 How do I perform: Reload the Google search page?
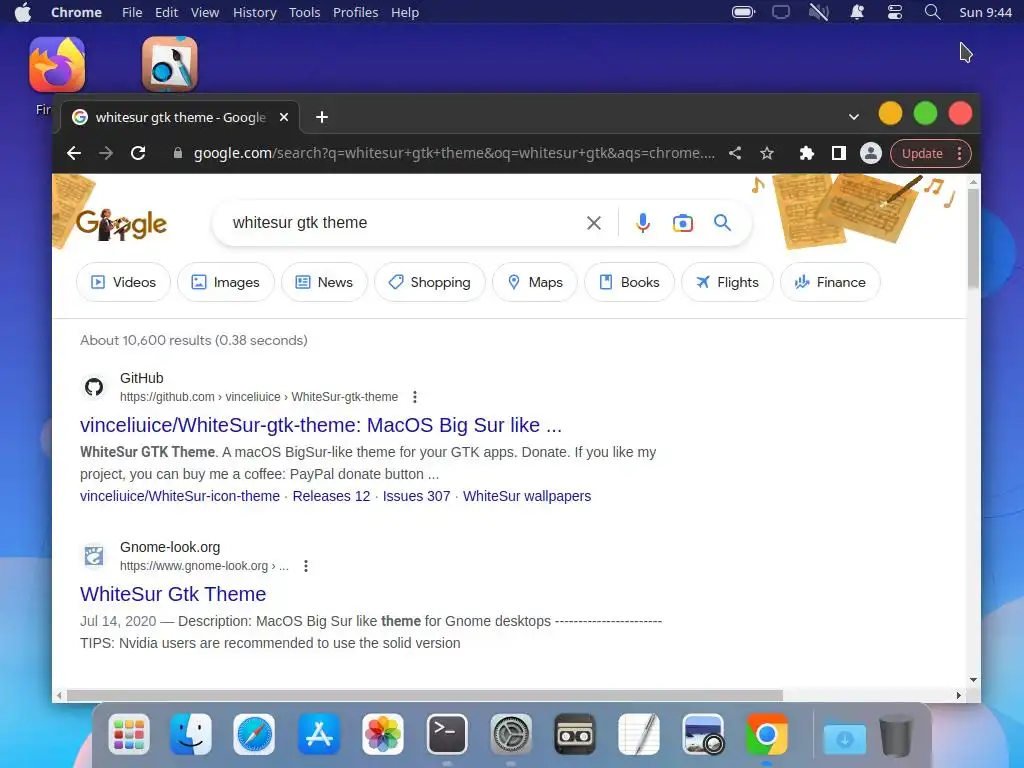click(x=138, y=153)
